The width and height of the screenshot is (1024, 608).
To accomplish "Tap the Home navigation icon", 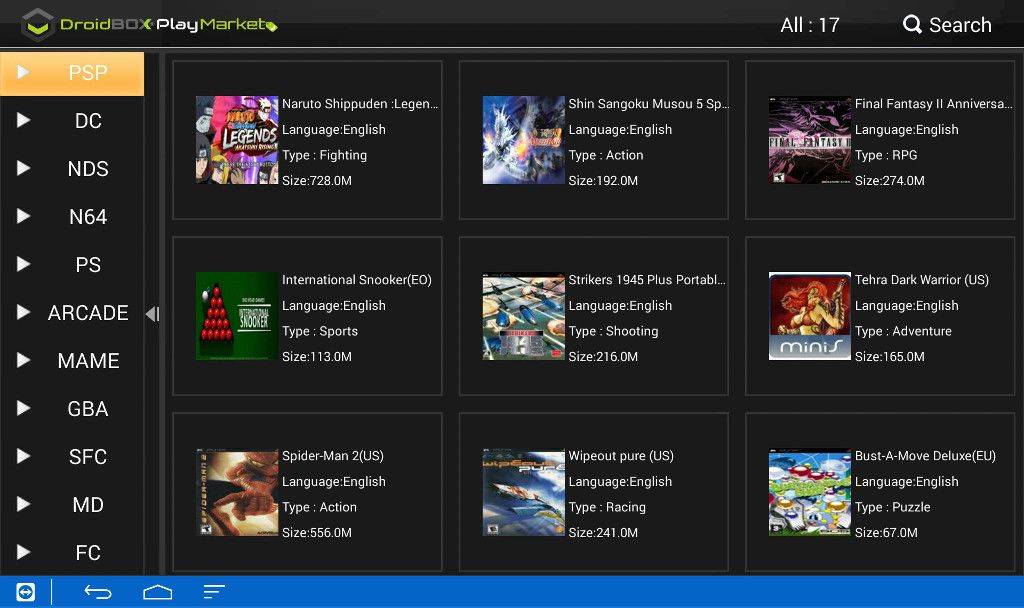I will (157, 592).
